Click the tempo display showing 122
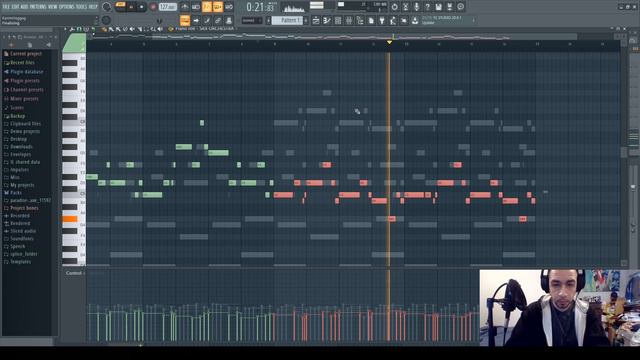 tap(168, 7)
